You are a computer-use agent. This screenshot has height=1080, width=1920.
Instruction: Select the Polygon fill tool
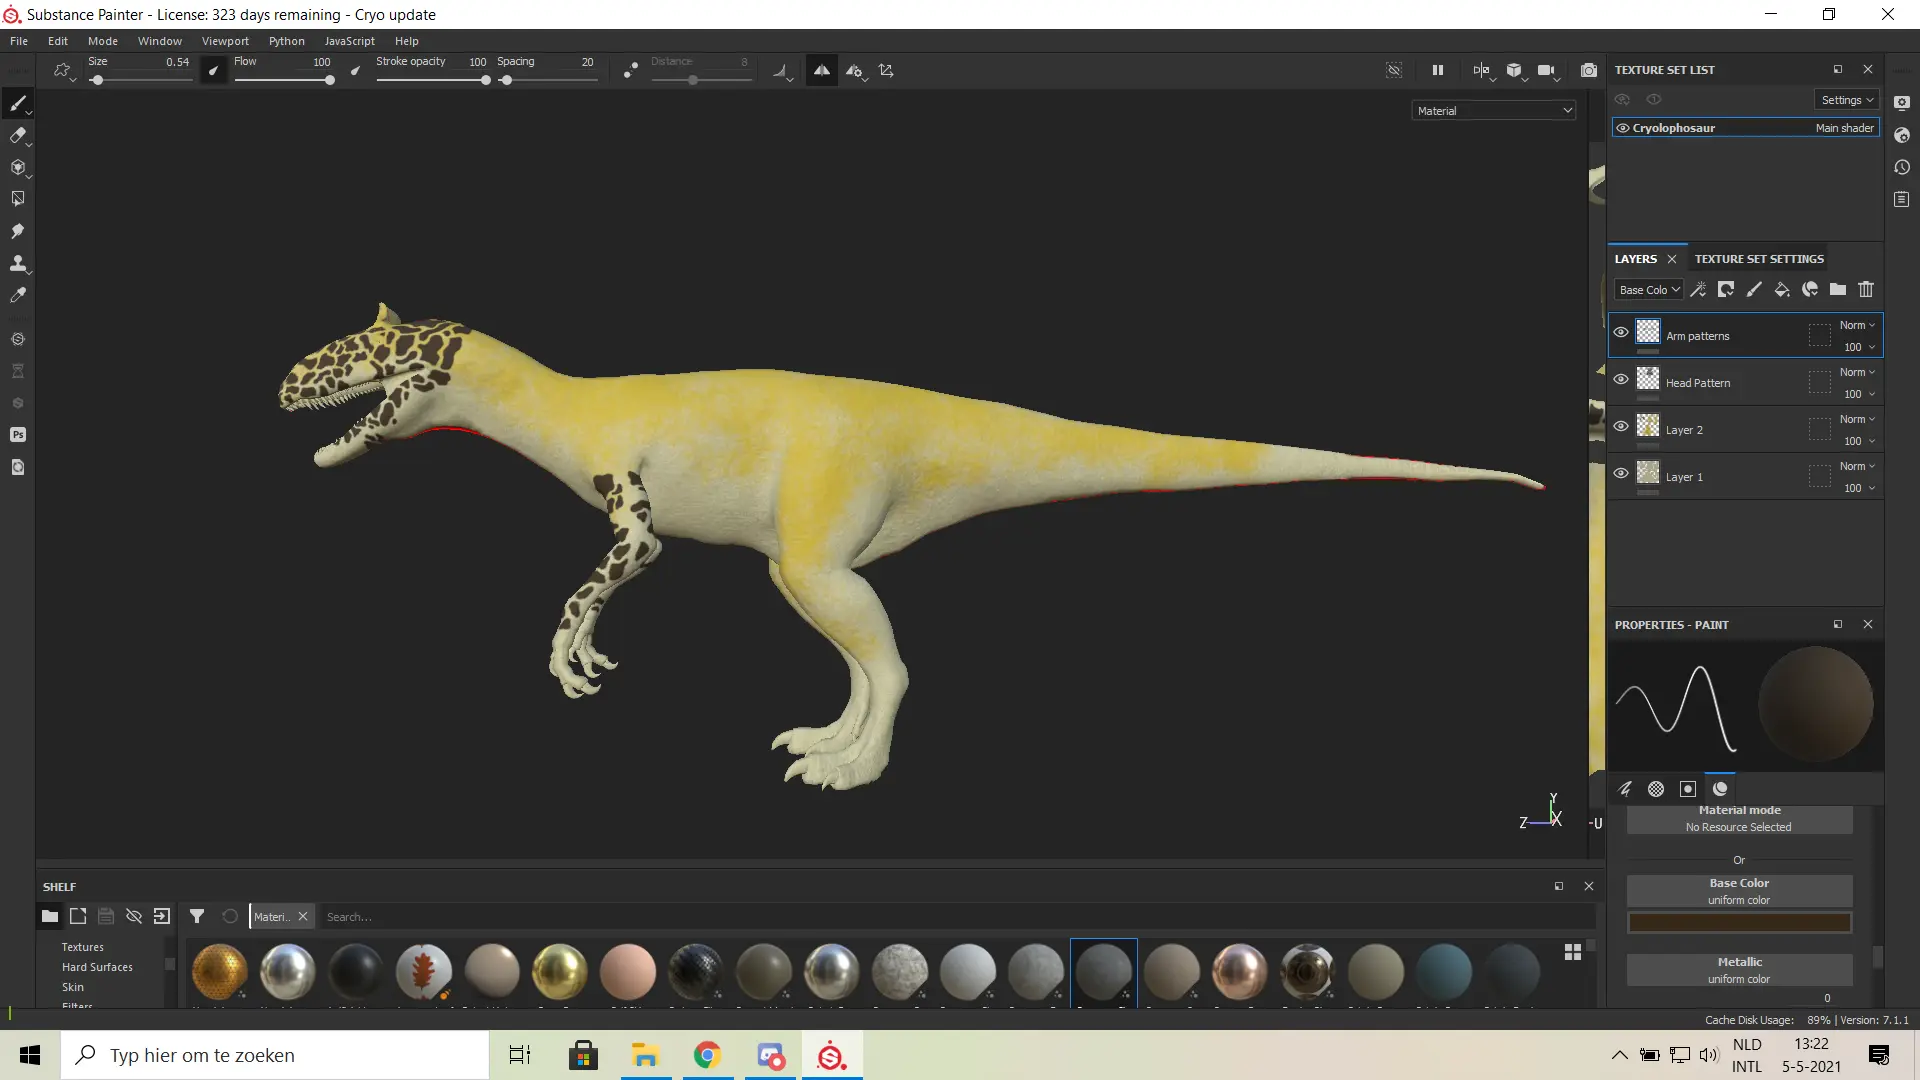[18, 199]
